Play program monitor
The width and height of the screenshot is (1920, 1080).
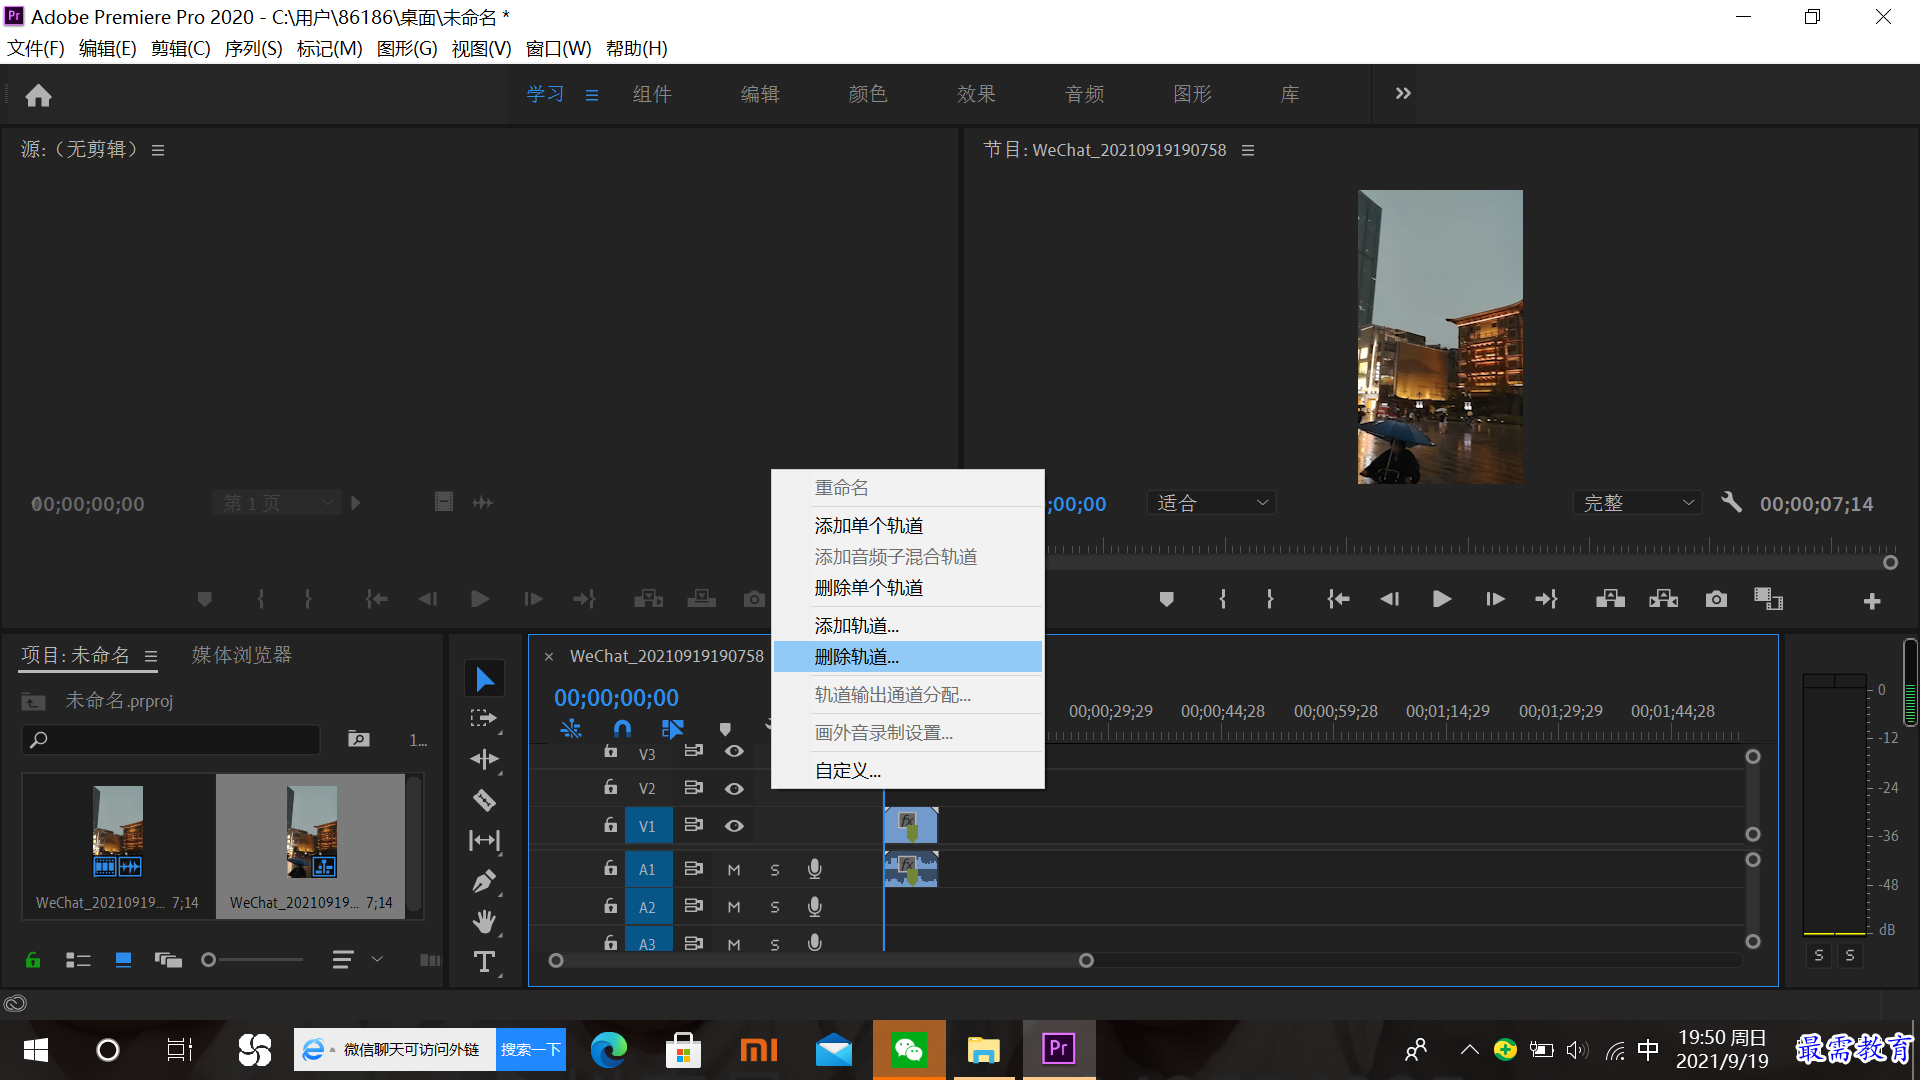[x=1441, y=599]
